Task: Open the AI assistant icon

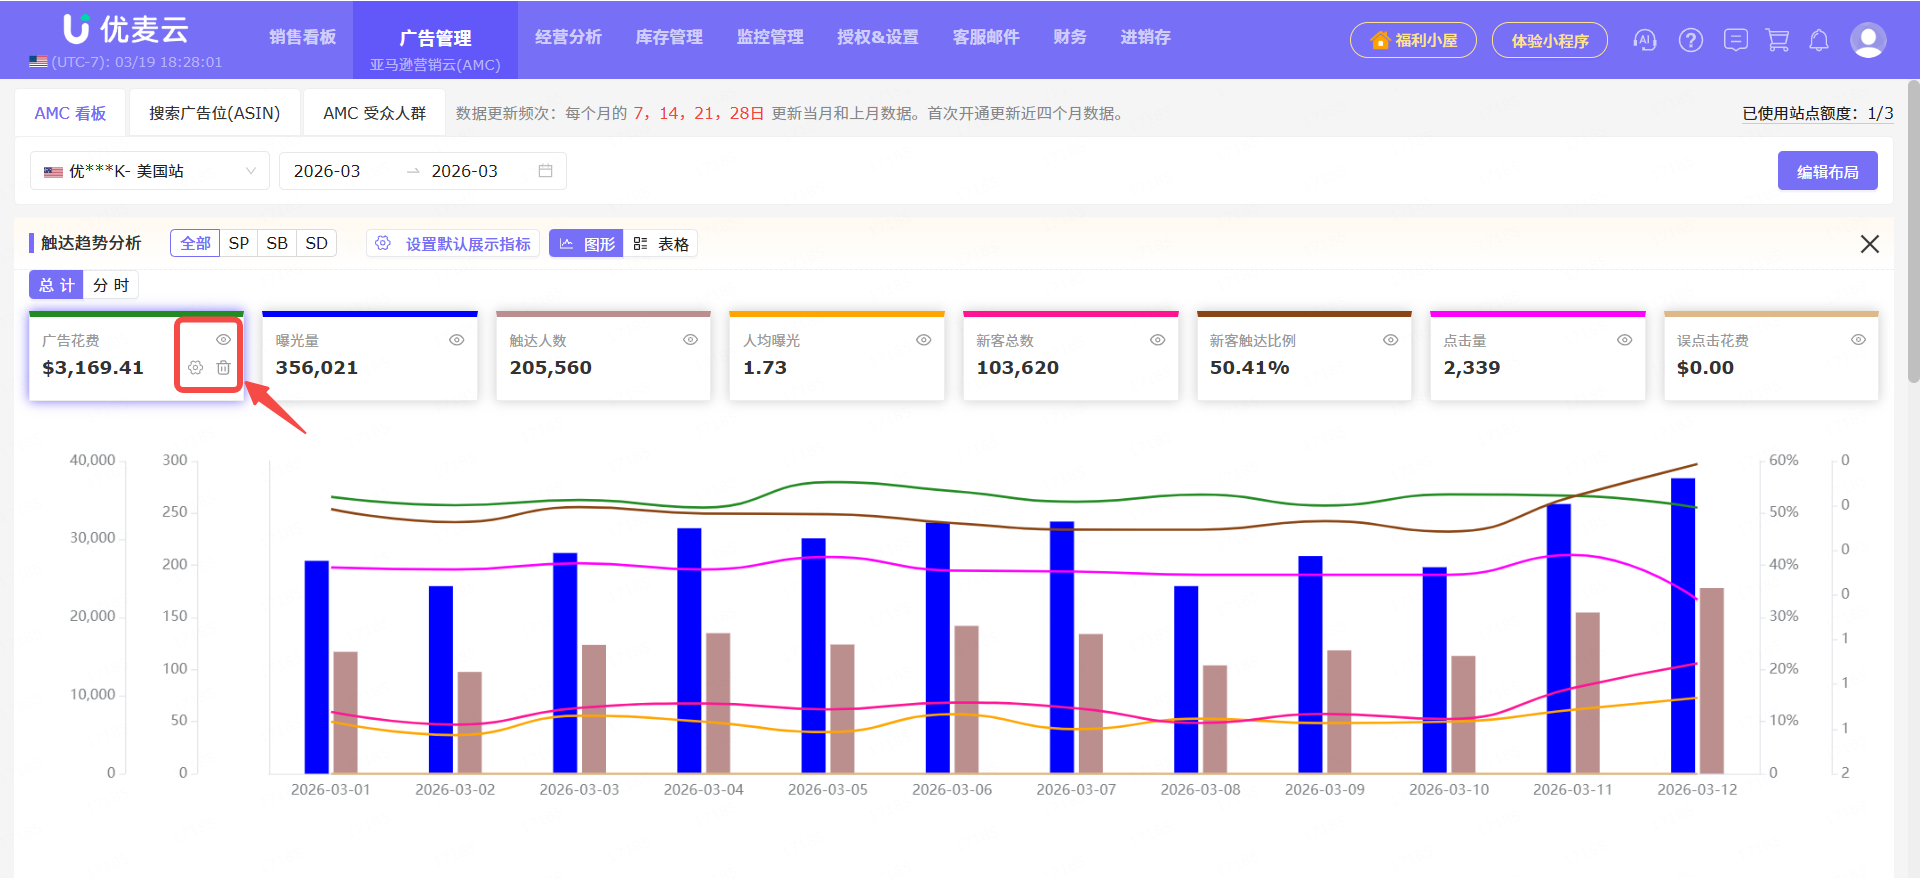Action: click(x=1644, y=40)
